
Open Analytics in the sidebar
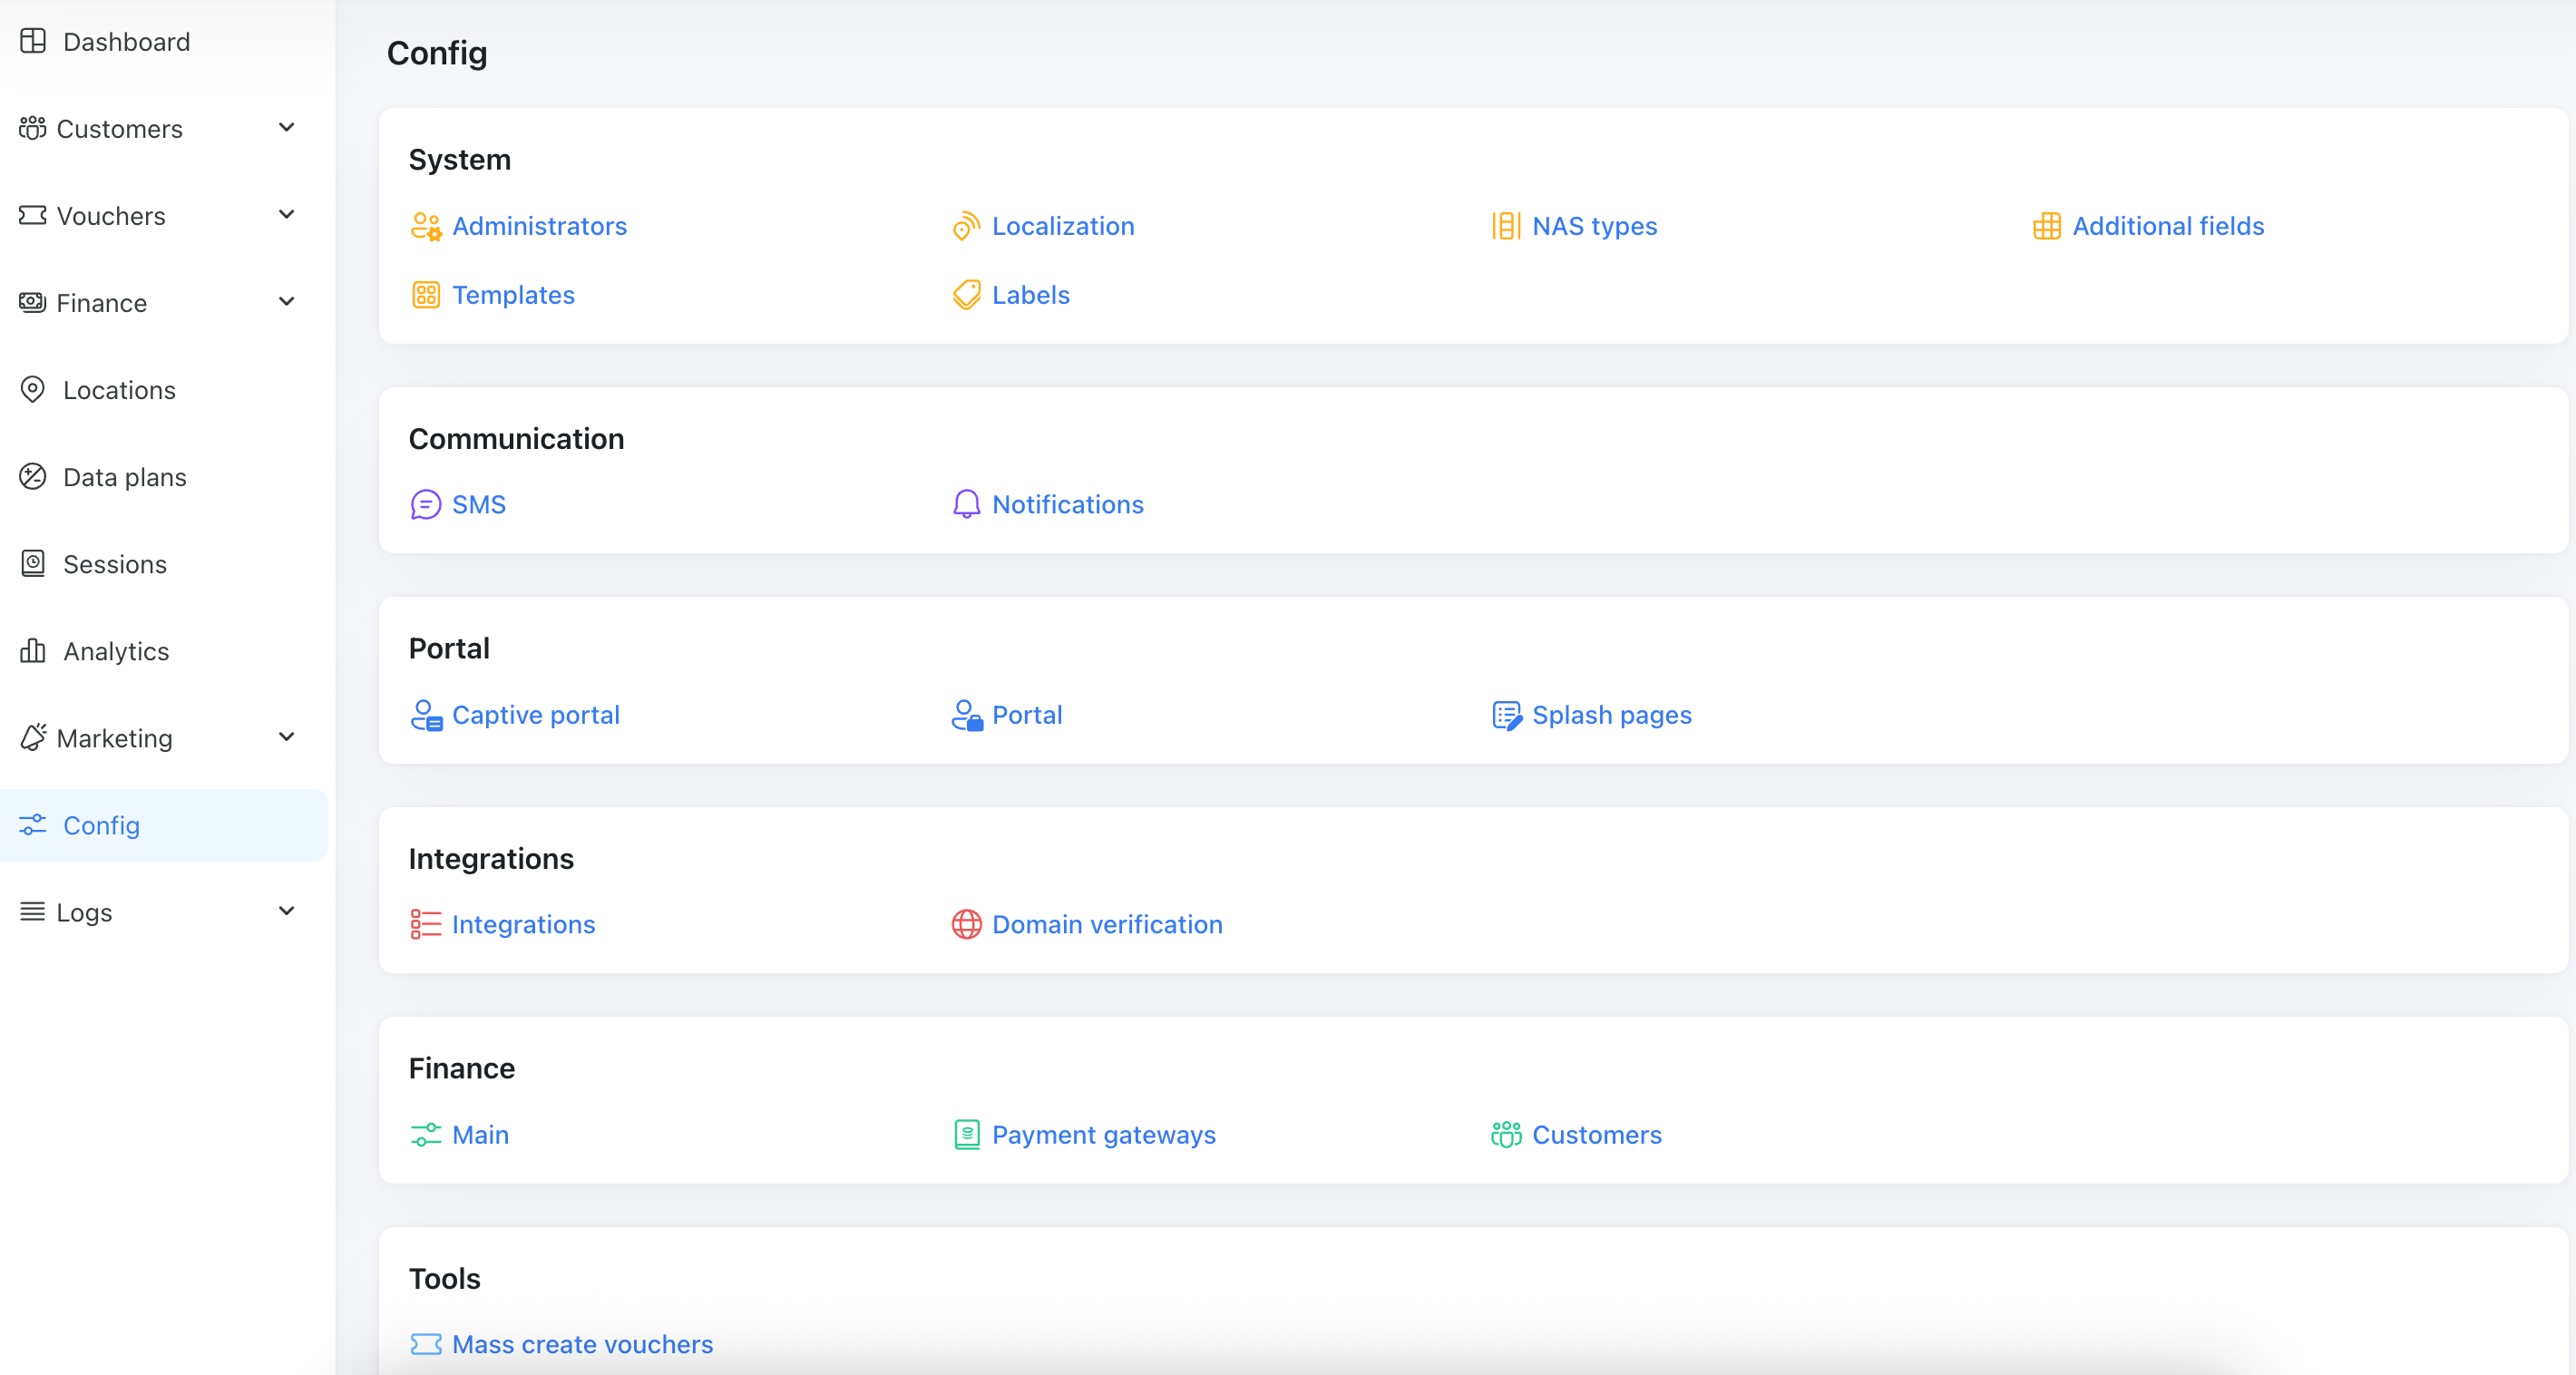pyautogui.click(x=116, y=652)
